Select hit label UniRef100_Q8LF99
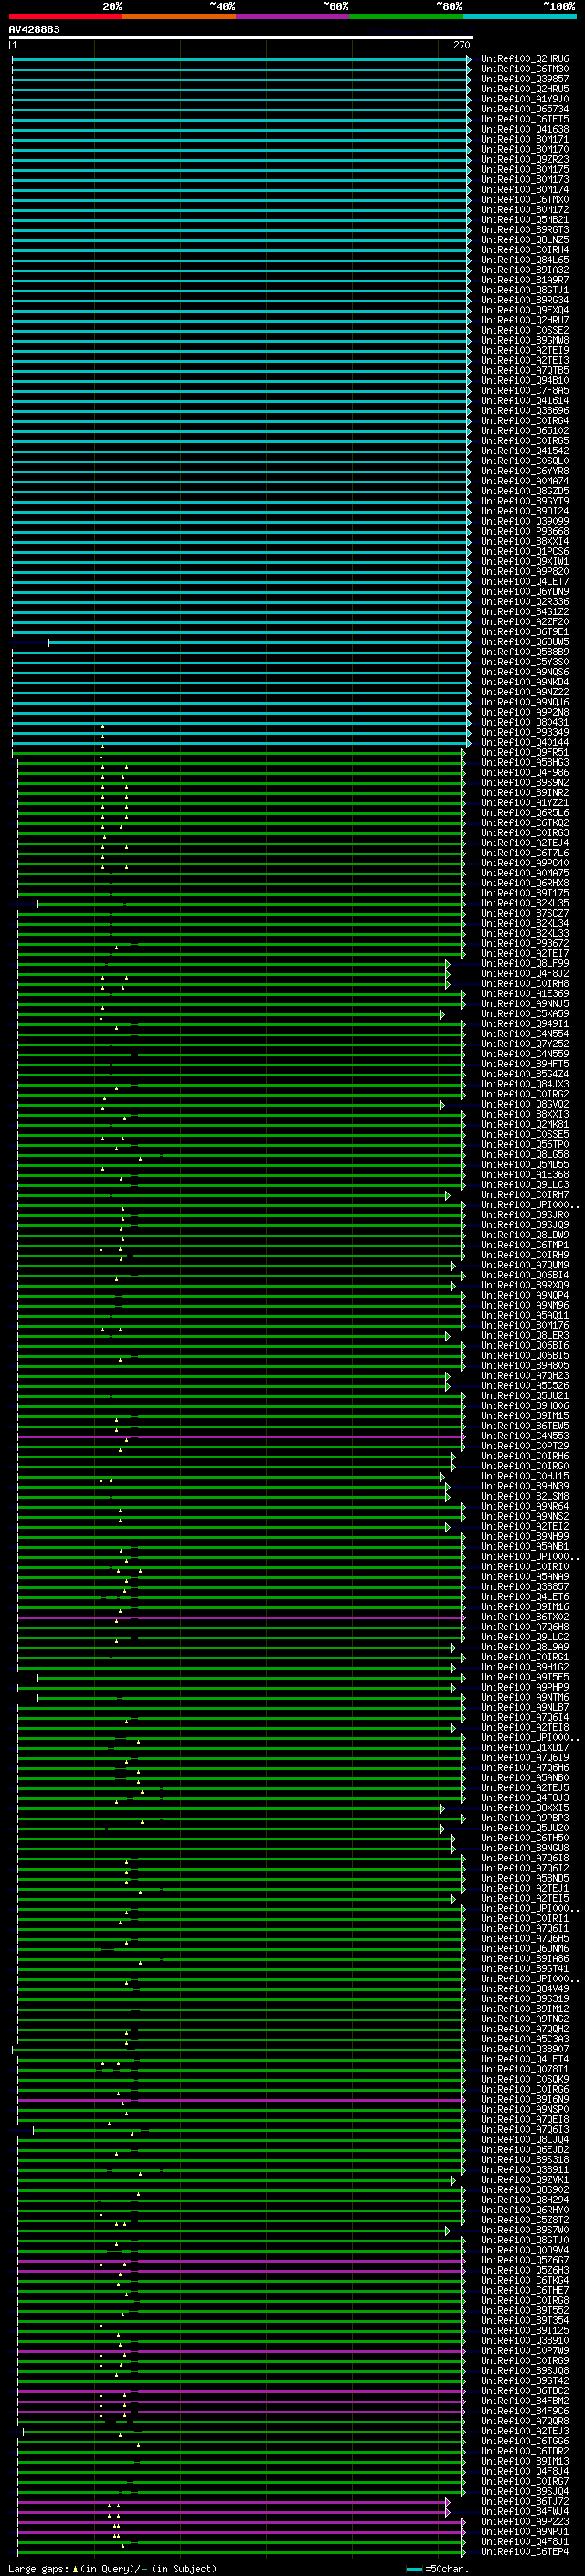 (x=525, y=963)
